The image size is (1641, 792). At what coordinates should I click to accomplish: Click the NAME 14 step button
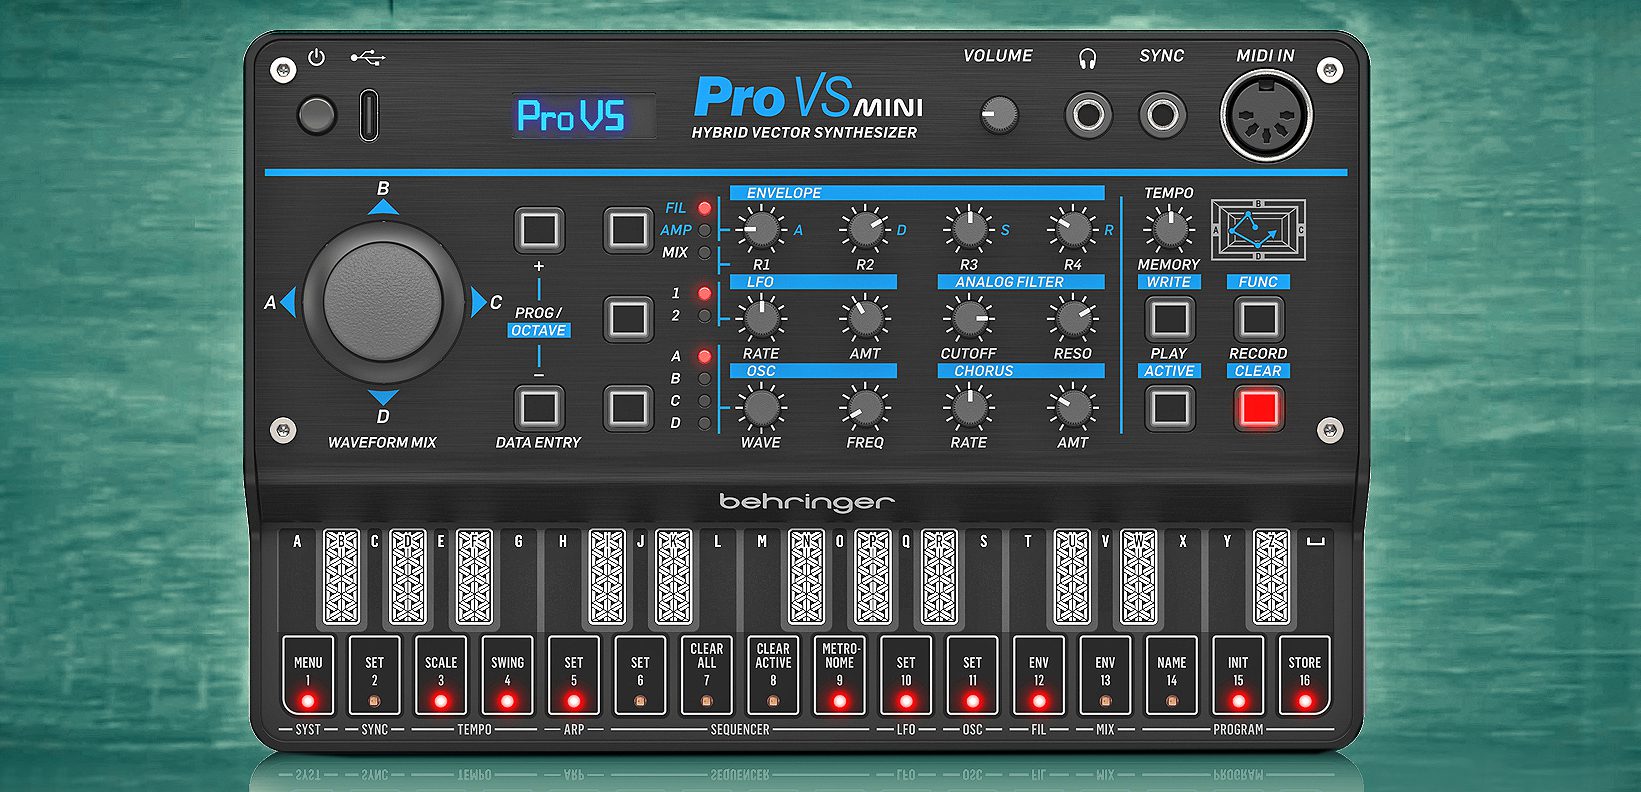point(1172,675)
